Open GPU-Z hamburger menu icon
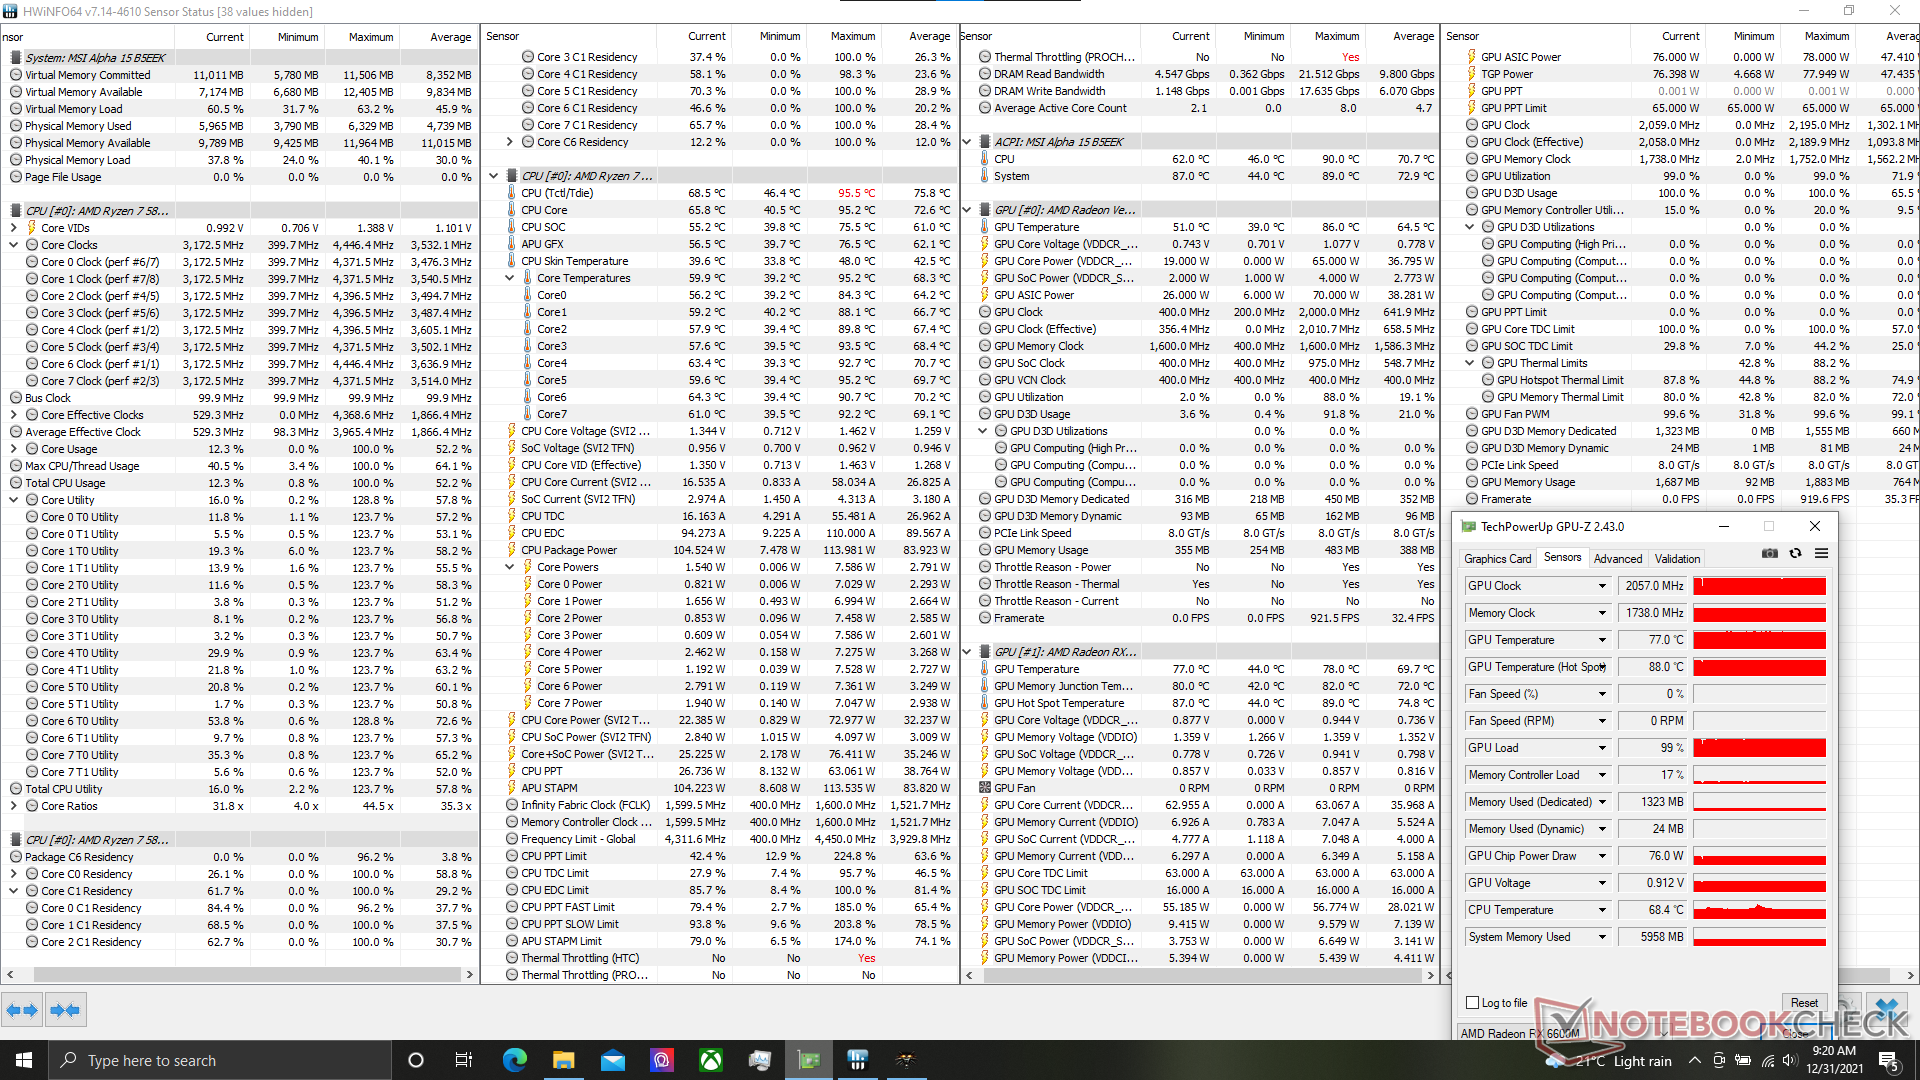The width and height of the screenshot is (1920, 1080). [1821, 553]
